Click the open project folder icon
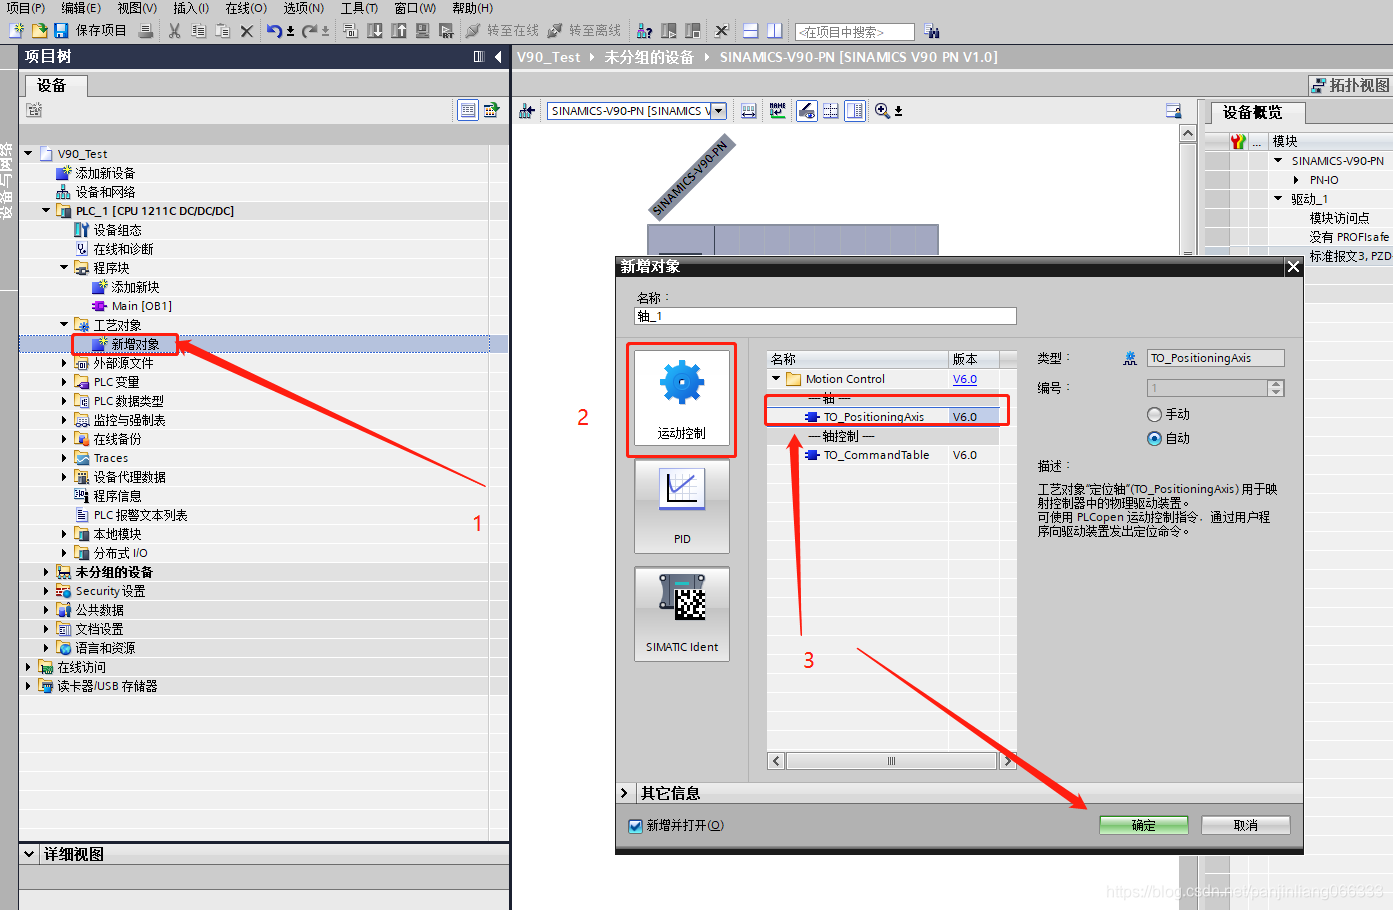The width and height of the screenshot is (1393, 910). [39, 30]
